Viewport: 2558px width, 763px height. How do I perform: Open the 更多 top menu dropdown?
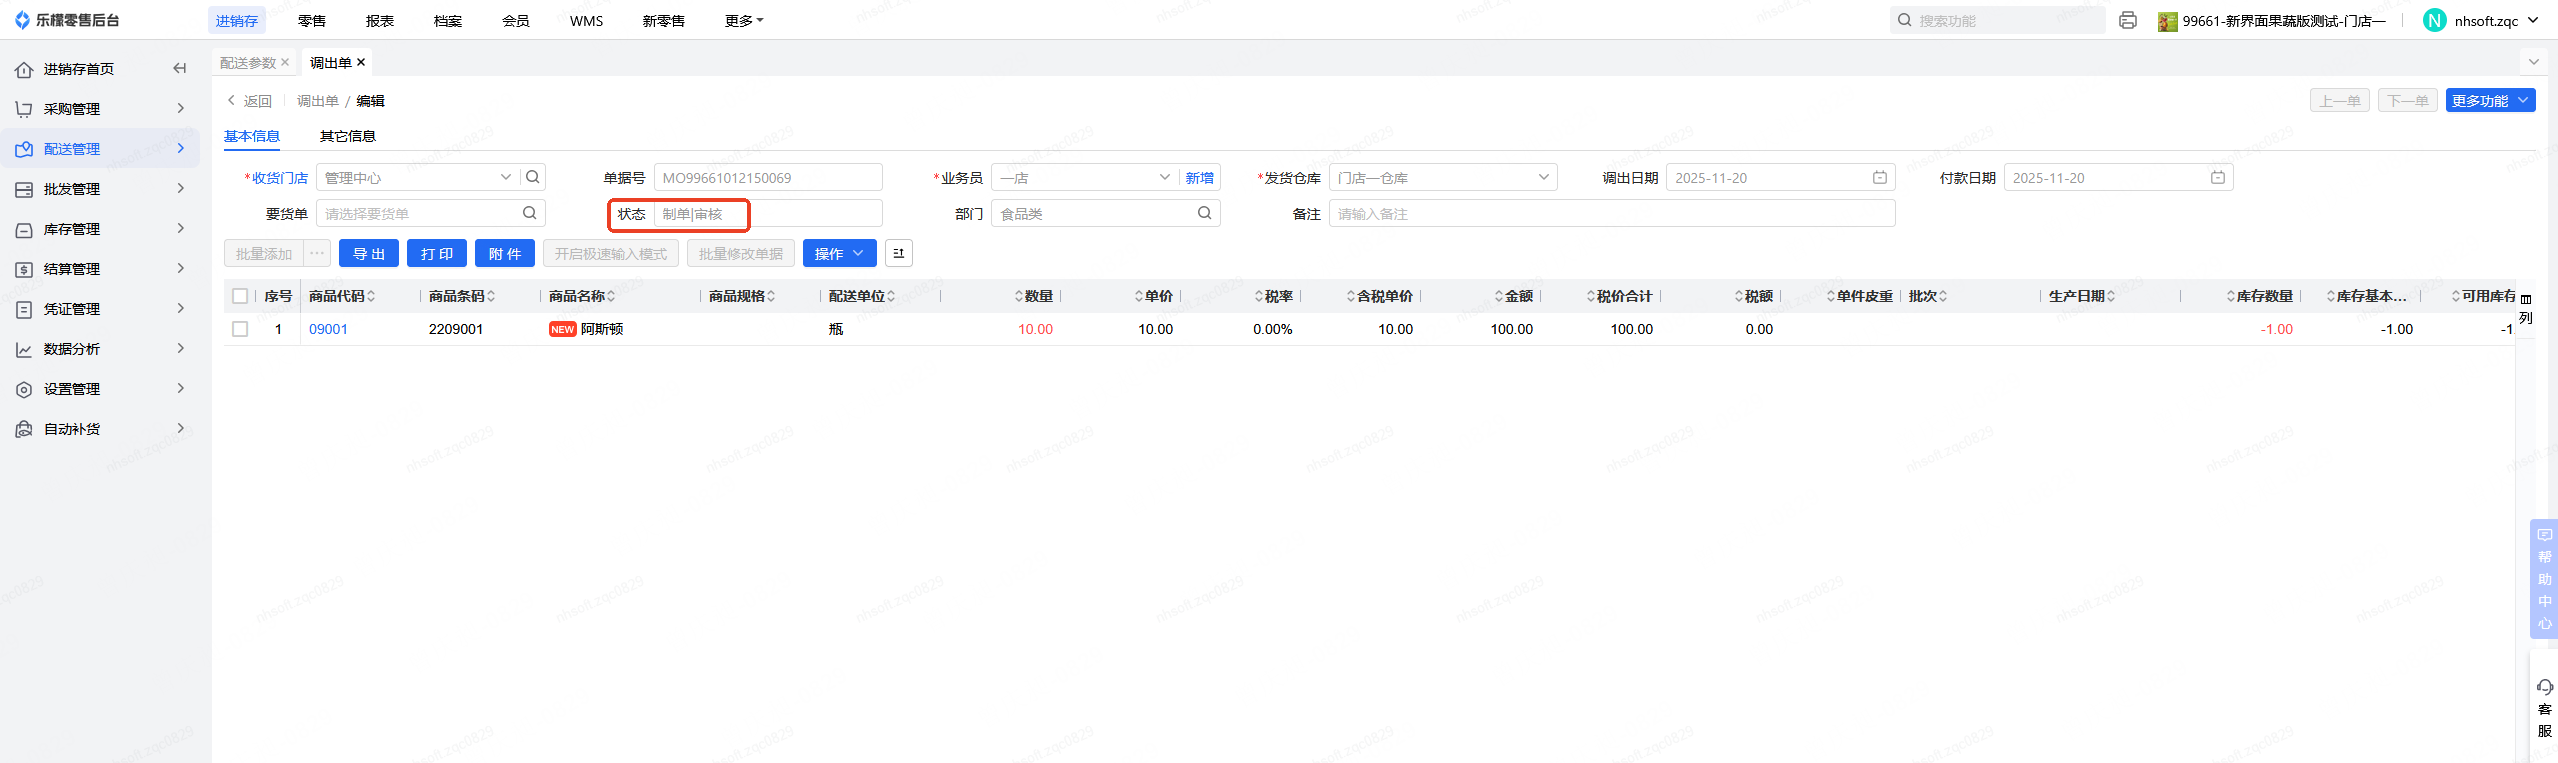743,20
